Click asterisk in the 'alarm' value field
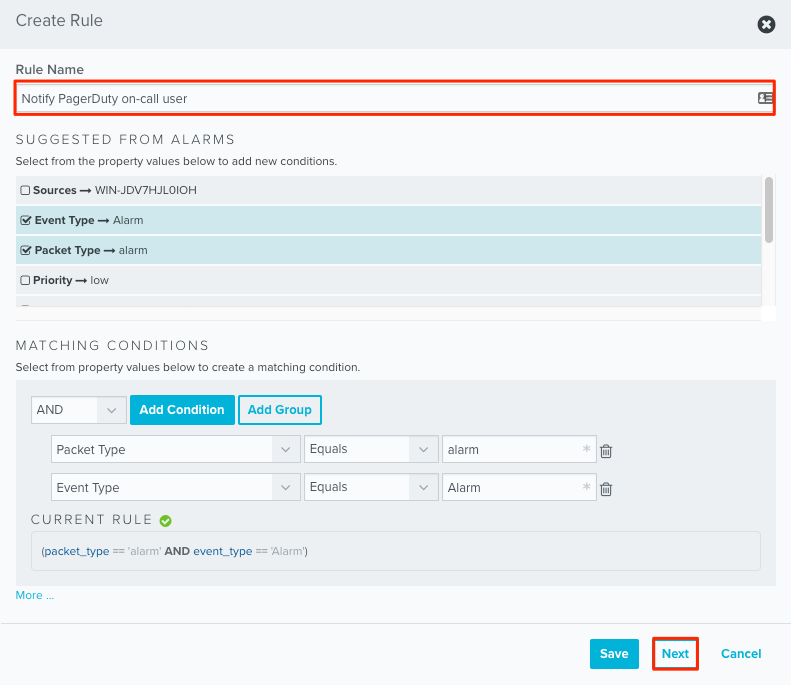 tap(586, 450)
